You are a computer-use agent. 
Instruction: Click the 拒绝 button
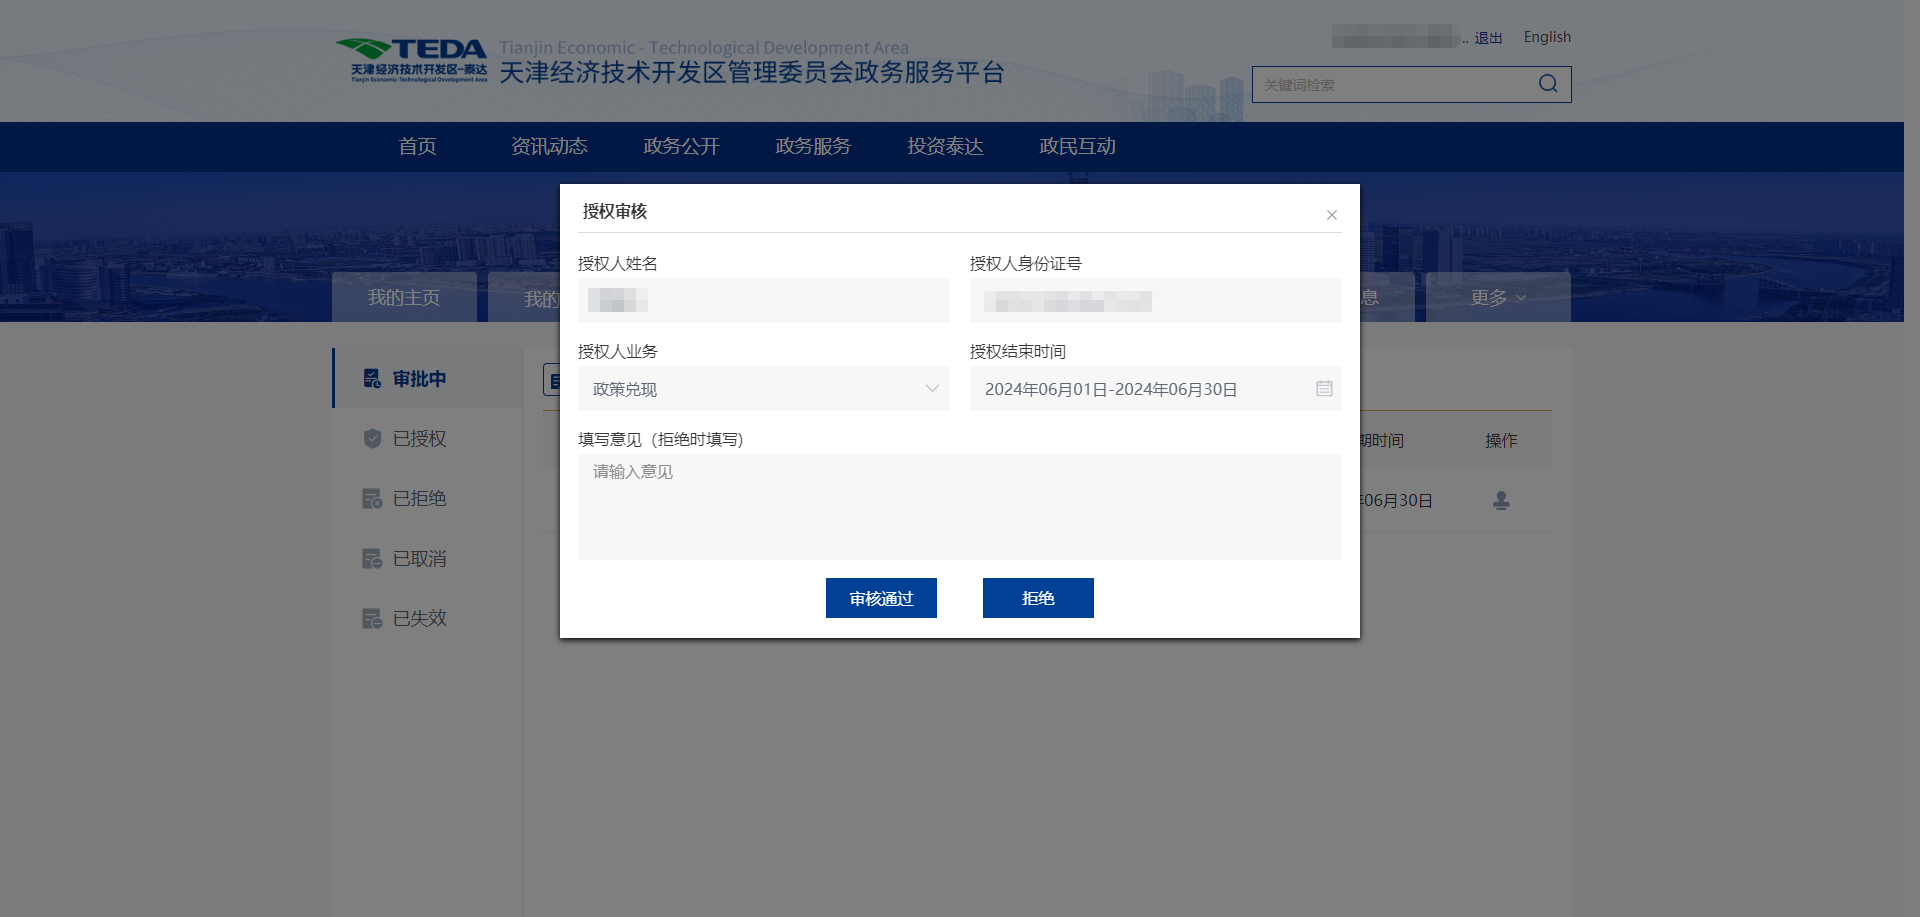pyautogui.click(x=1038, y=598)
